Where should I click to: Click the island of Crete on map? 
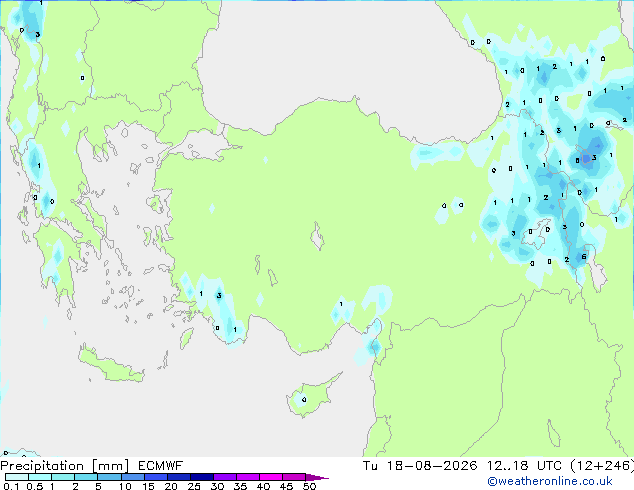110,365
